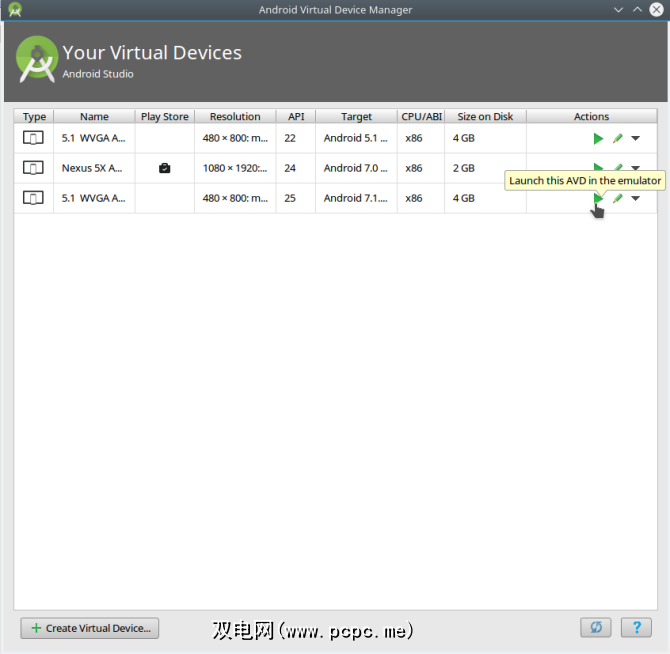Select the 5.1 WVGA name in API 25 row
Screen dimensions: 670x654
(94, 198)
